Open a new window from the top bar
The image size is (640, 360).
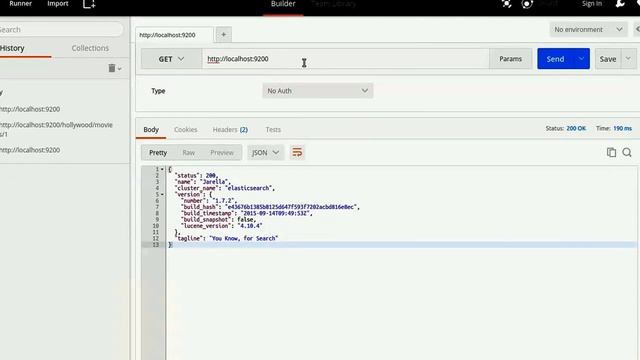(89, 4)
